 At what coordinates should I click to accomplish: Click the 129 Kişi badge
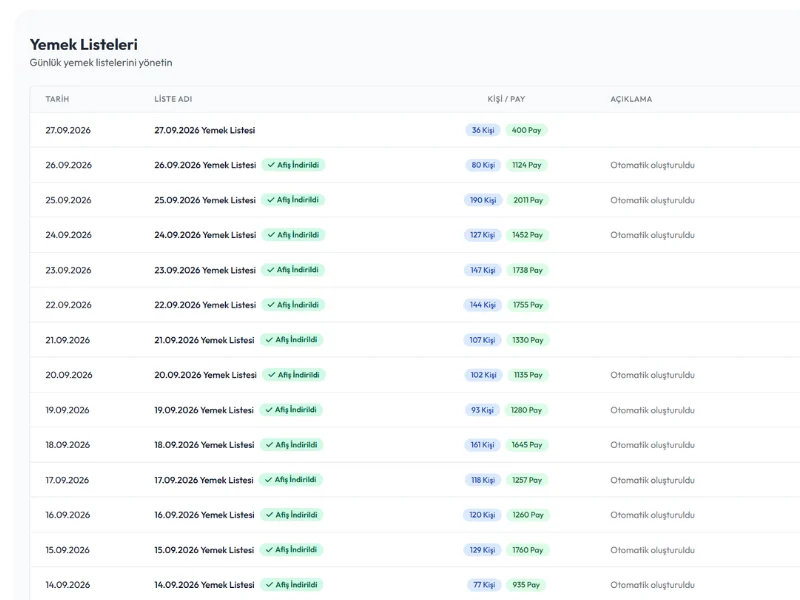point(482,550)
